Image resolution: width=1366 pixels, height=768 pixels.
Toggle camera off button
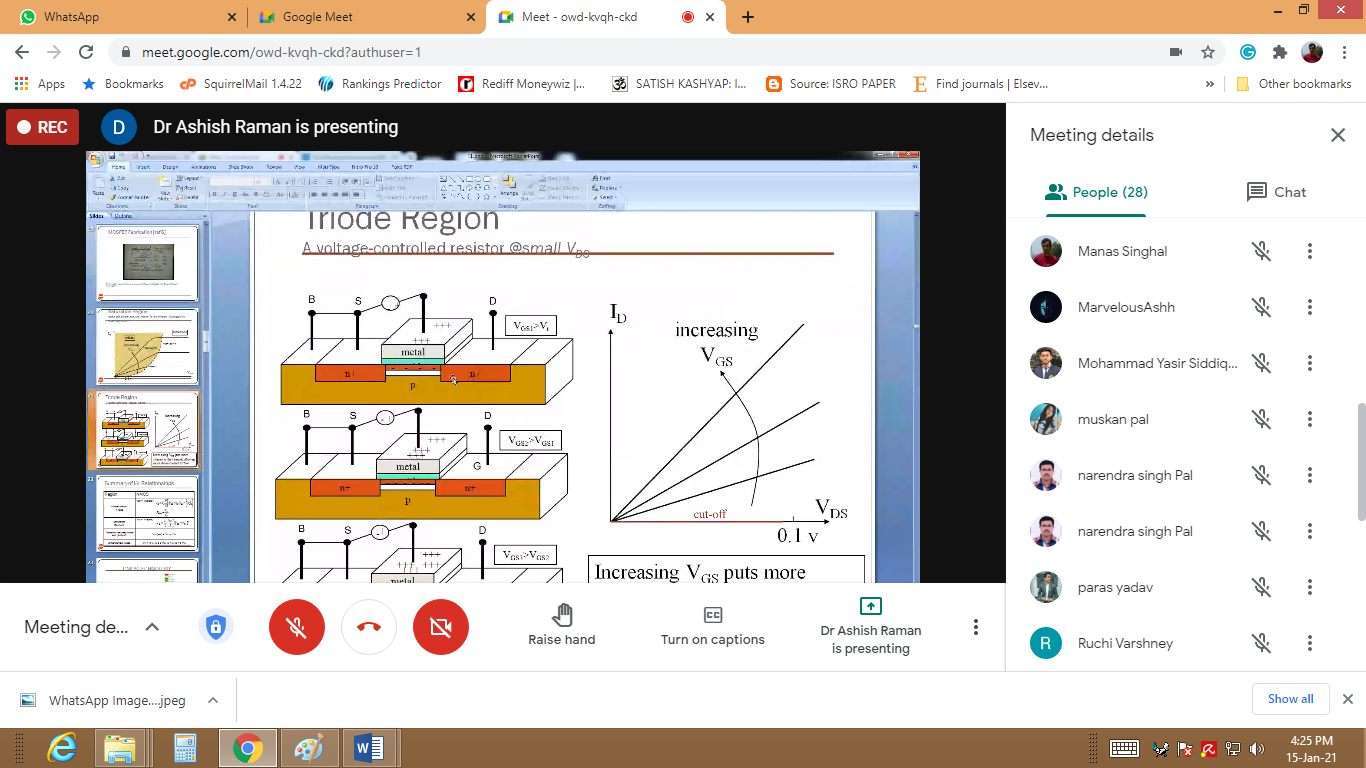pyautogui.click(x=441, y=627)
